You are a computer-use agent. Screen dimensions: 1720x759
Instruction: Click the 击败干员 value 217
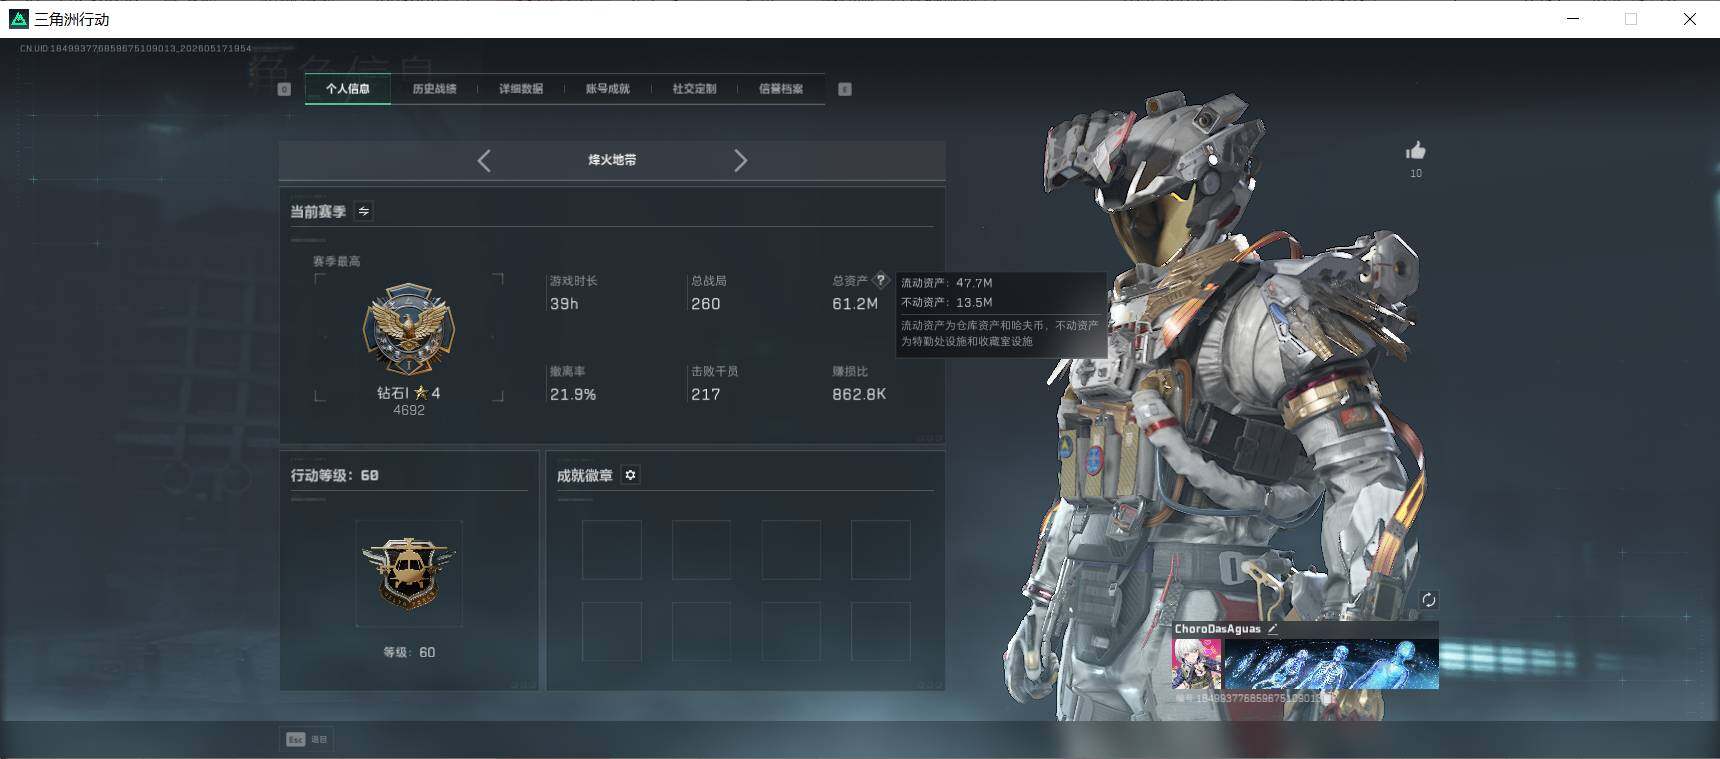tap(705, 395)
